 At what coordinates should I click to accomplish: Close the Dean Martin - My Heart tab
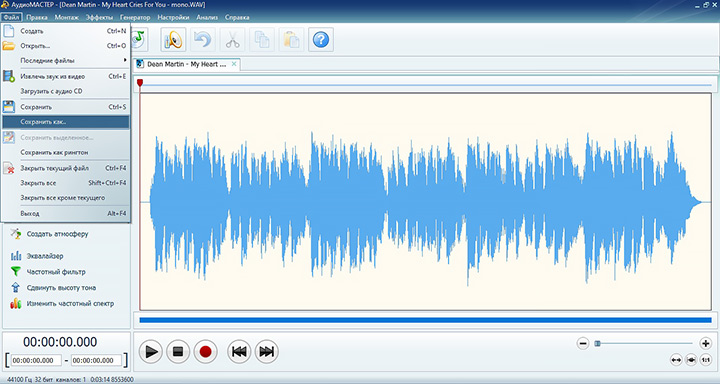[x=234, y=64]
